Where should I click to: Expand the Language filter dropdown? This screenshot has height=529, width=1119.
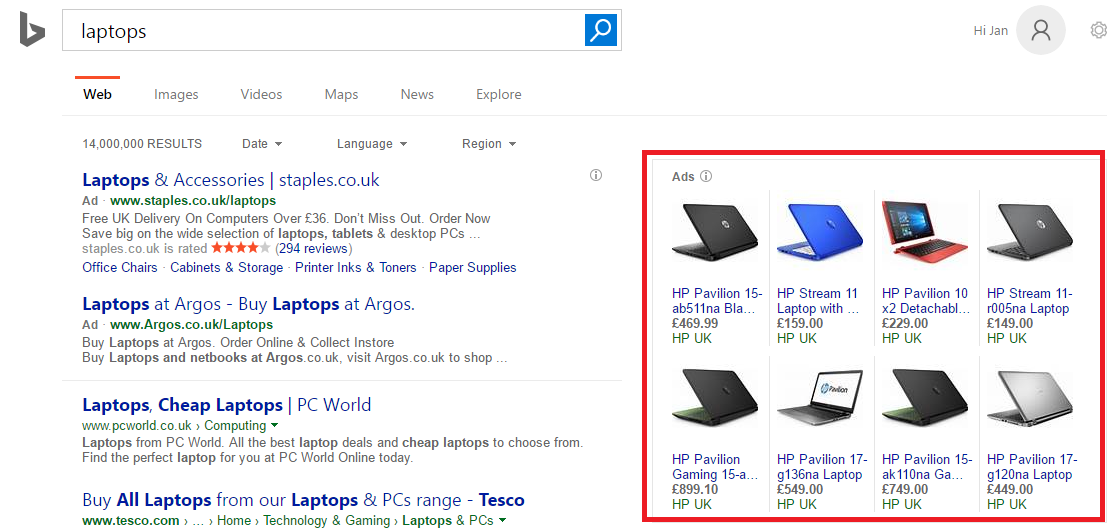coord(372,143)
